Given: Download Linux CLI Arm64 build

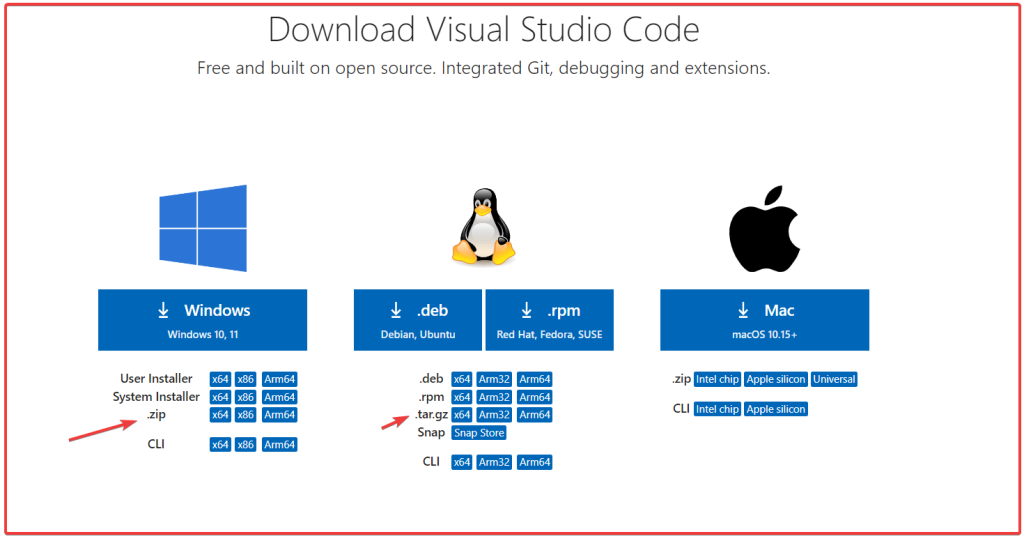Looking at the screenshot, I should [x=535, y=462].
